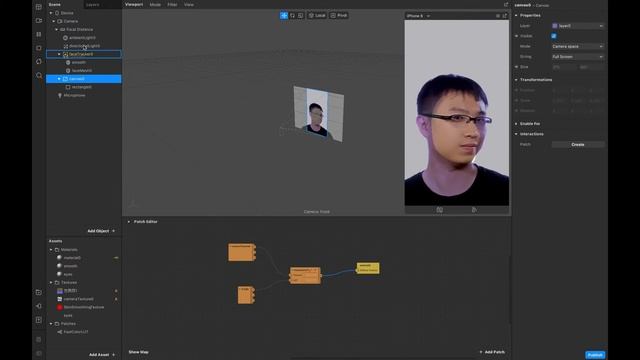
Task: Select the center orange patch node
Action: (x=305, y=276)
